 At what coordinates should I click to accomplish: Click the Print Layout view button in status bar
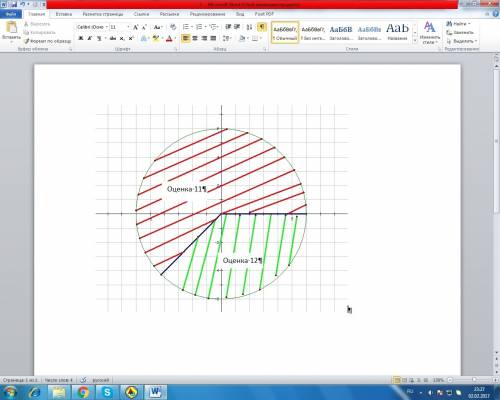coord(397,380)
